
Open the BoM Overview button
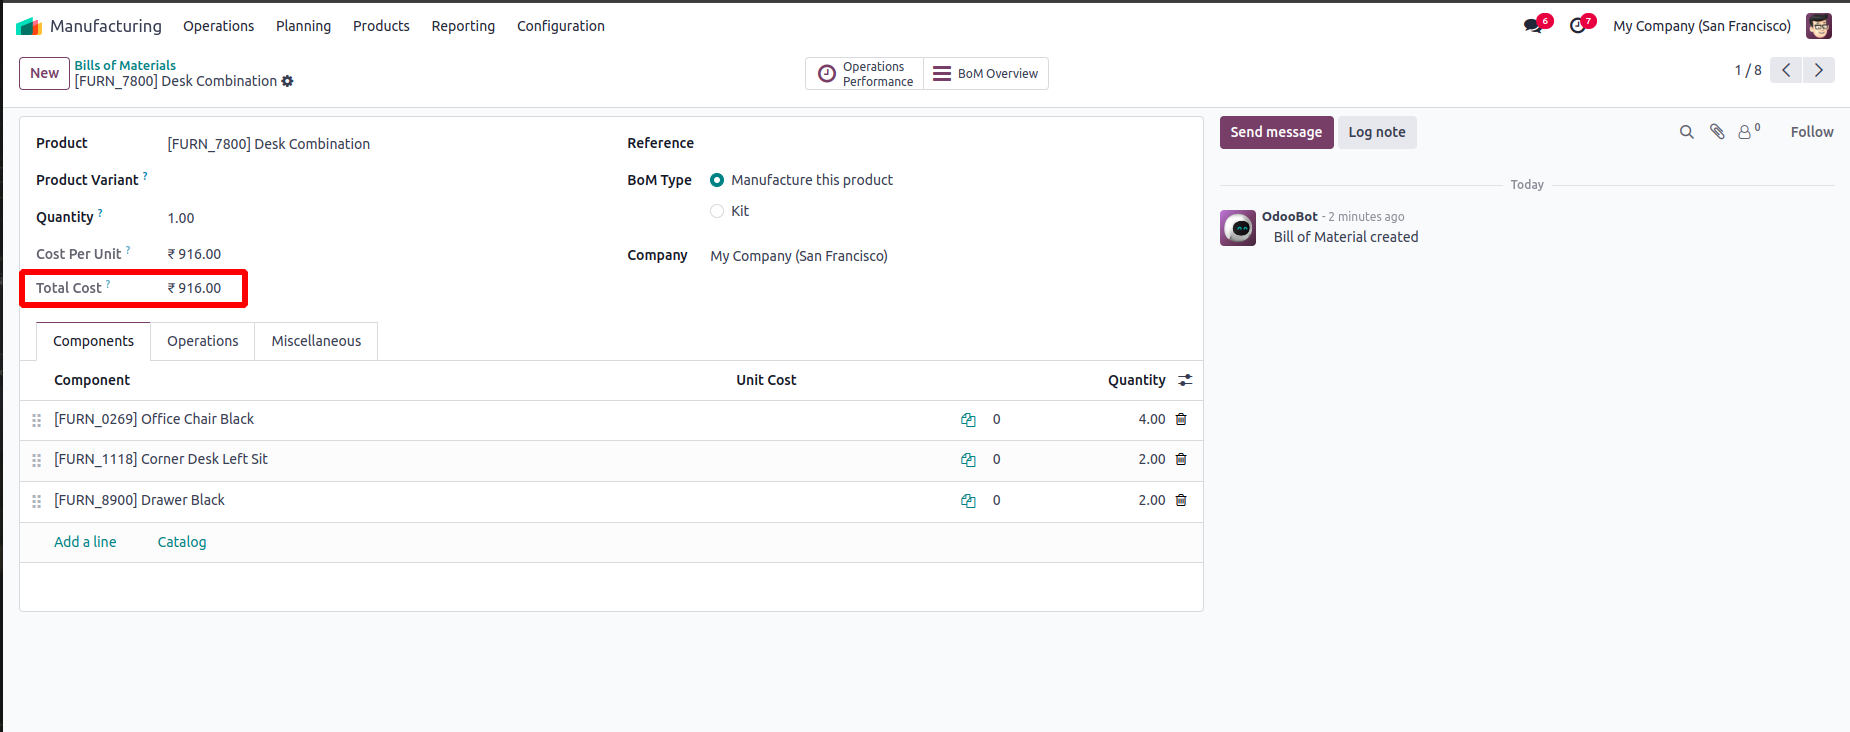pos(986,74)
